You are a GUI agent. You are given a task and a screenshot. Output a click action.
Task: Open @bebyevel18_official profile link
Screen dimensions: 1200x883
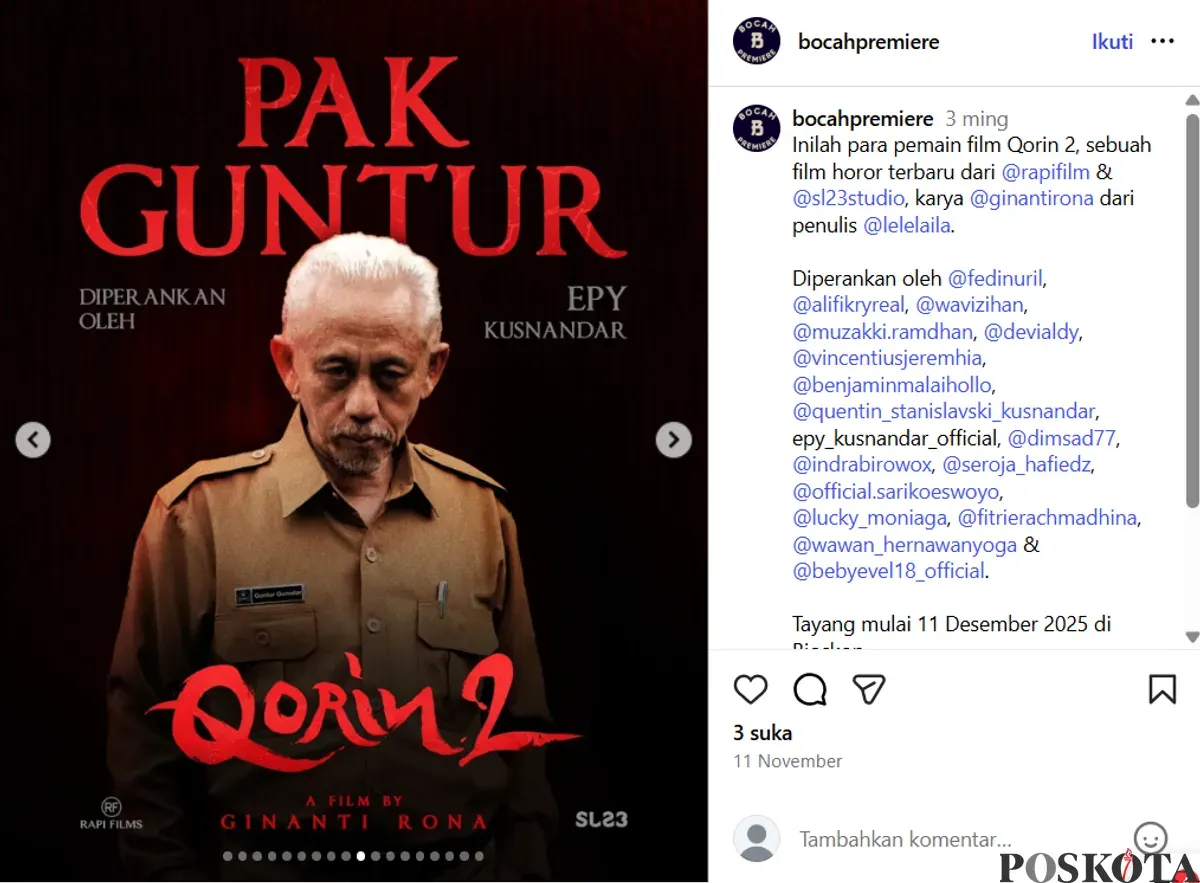pyautogui.click(x=889, y=571)
